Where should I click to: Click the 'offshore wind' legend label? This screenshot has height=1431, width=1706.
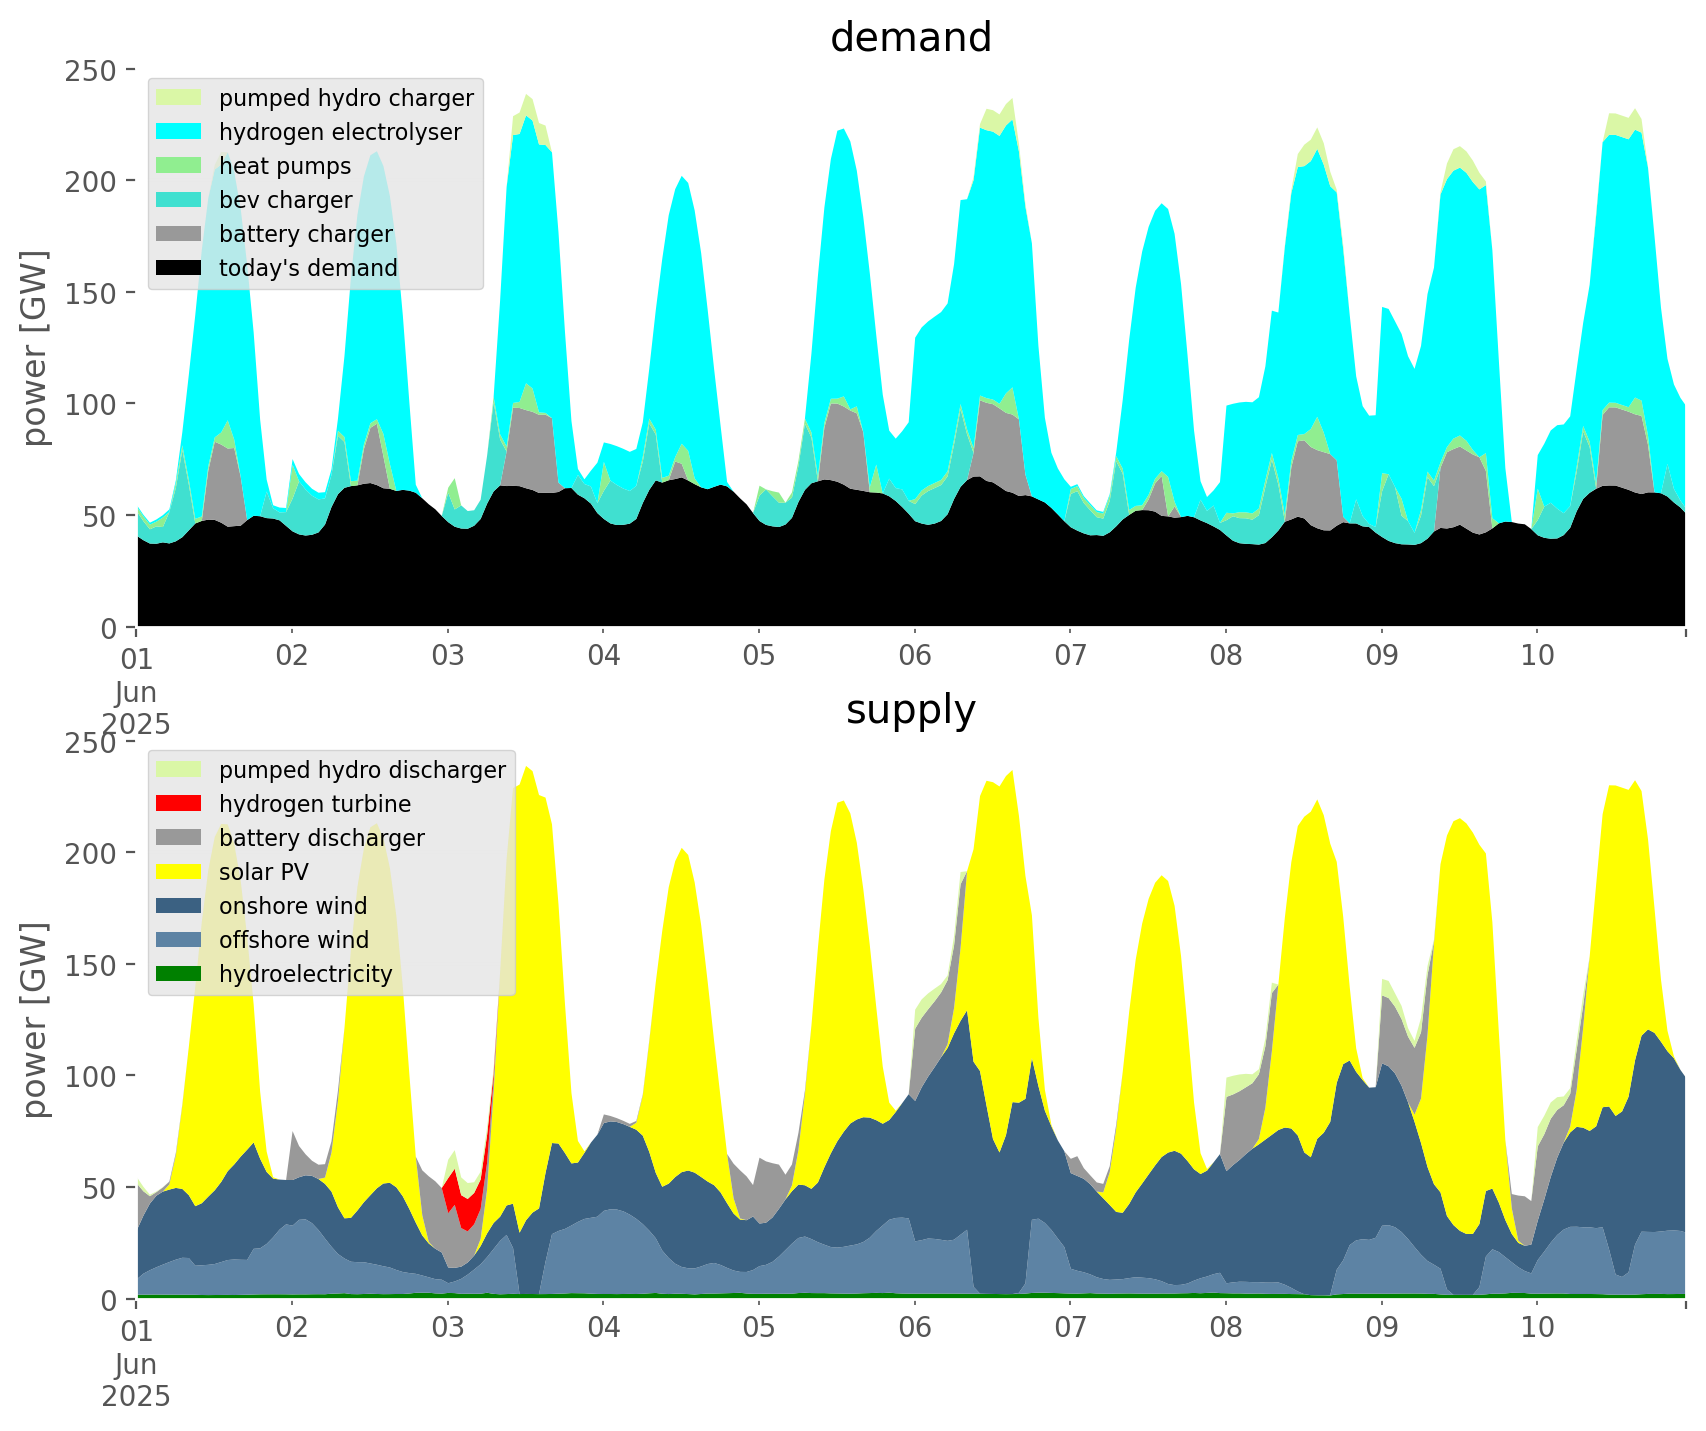point(294,940)
